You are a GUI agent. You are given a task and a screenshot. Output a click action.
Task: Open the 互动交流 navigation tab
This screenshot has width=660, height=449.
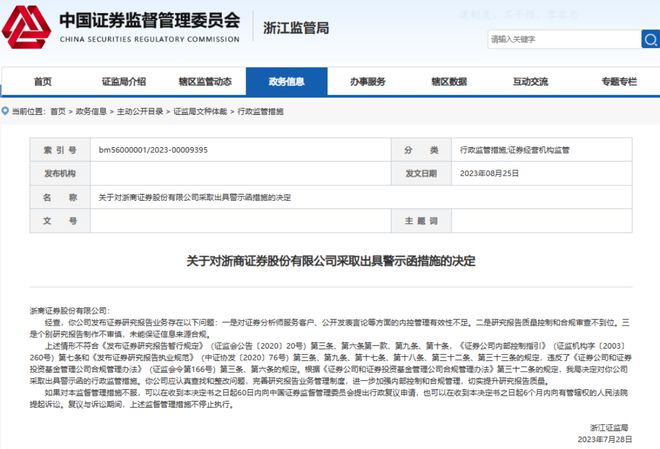tap(530, 82)
